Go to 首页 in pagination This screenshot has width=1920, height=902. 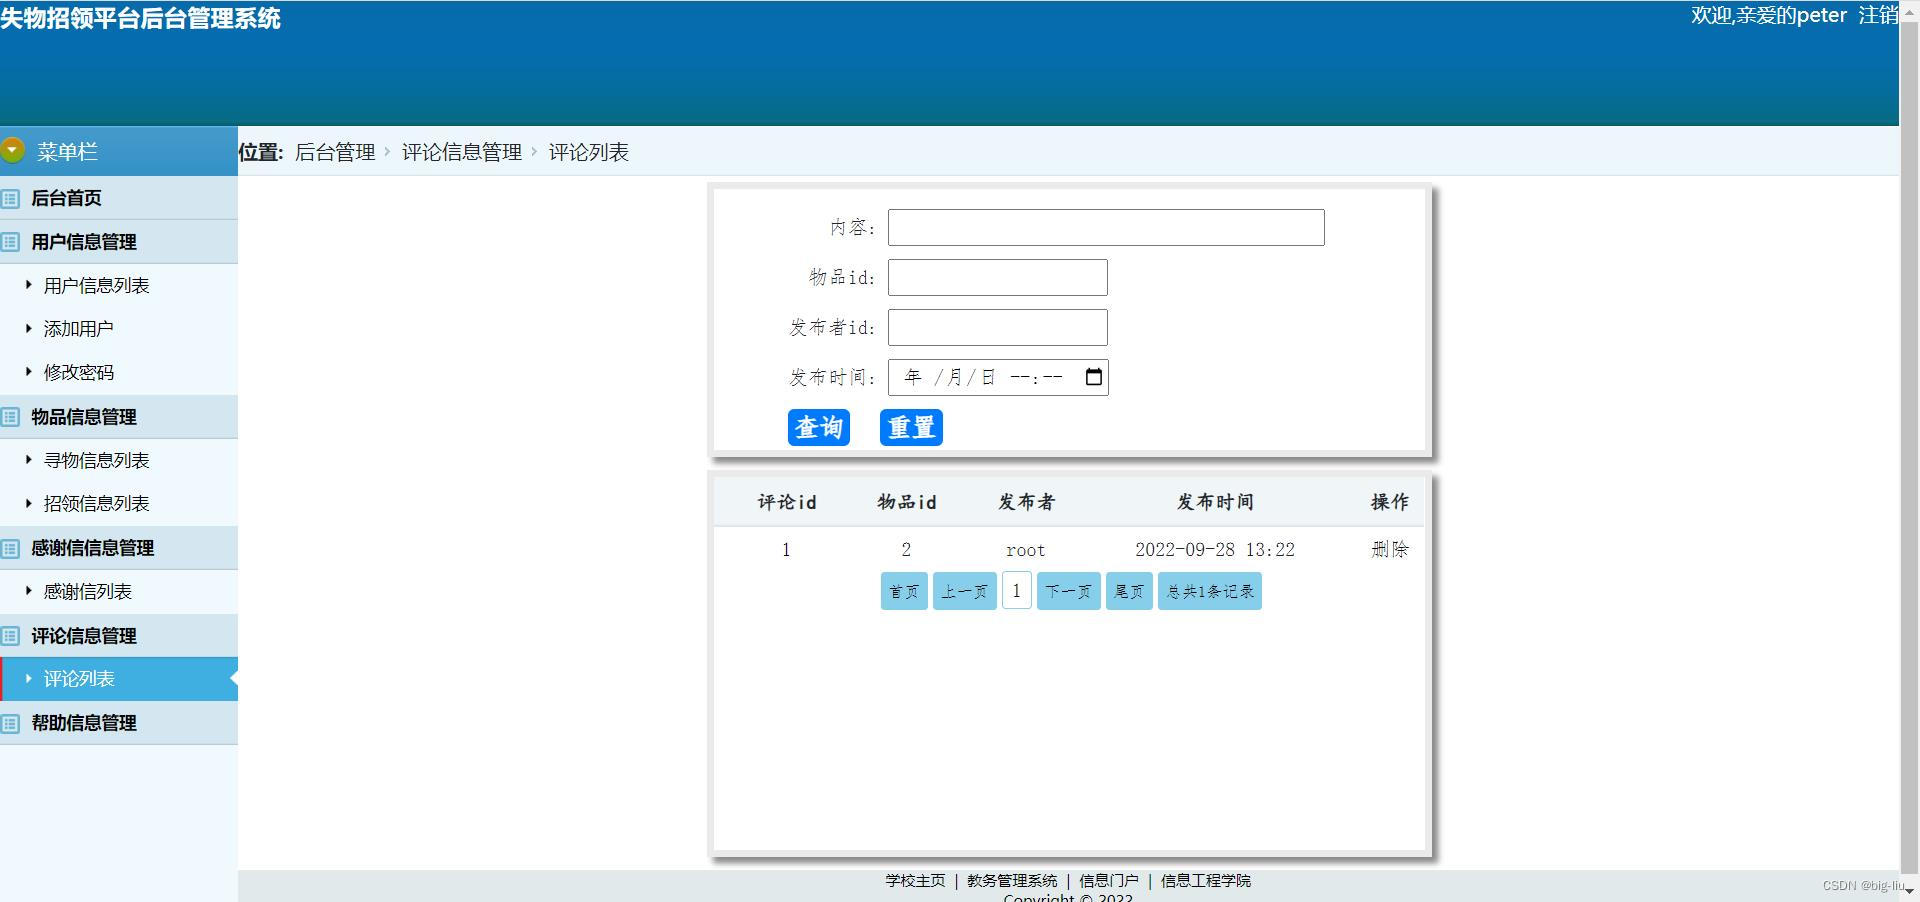(x=904, y=591)
